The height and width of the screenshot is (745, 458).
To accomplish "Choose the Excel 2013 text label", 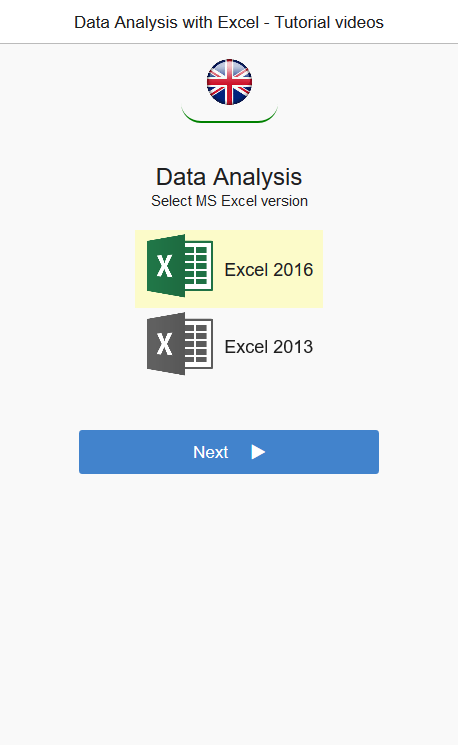I will pyautogui.click(x=268, y=347).
